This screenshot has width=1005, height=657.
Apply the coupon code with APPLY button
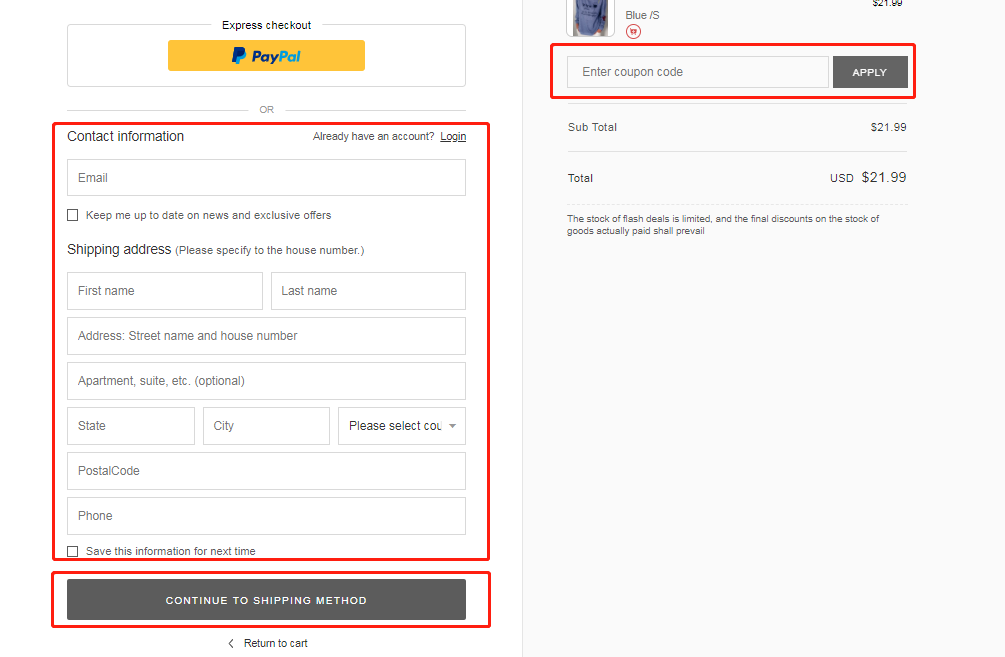[x=869, y=72]
